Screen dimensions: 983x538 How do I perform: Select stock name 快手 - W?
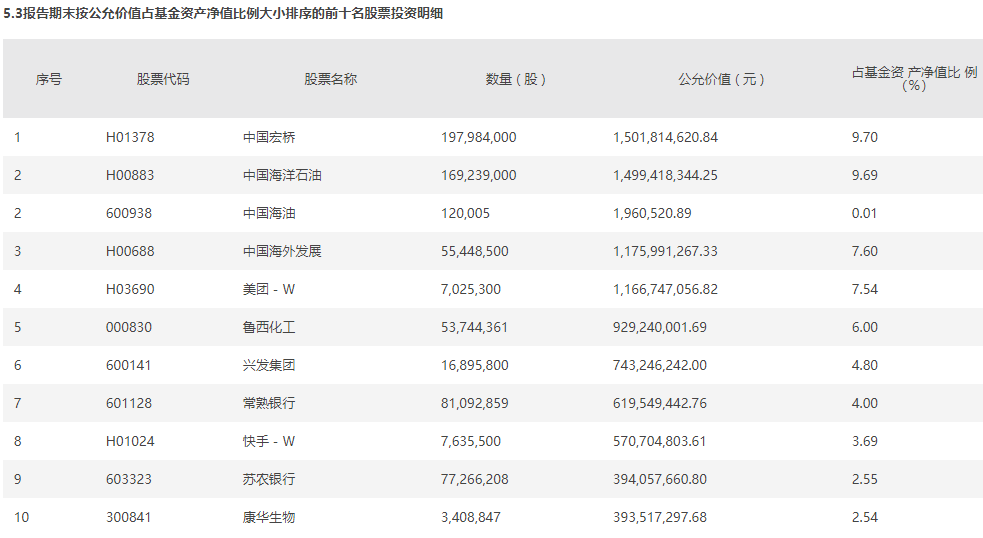(x=269, y=441)
